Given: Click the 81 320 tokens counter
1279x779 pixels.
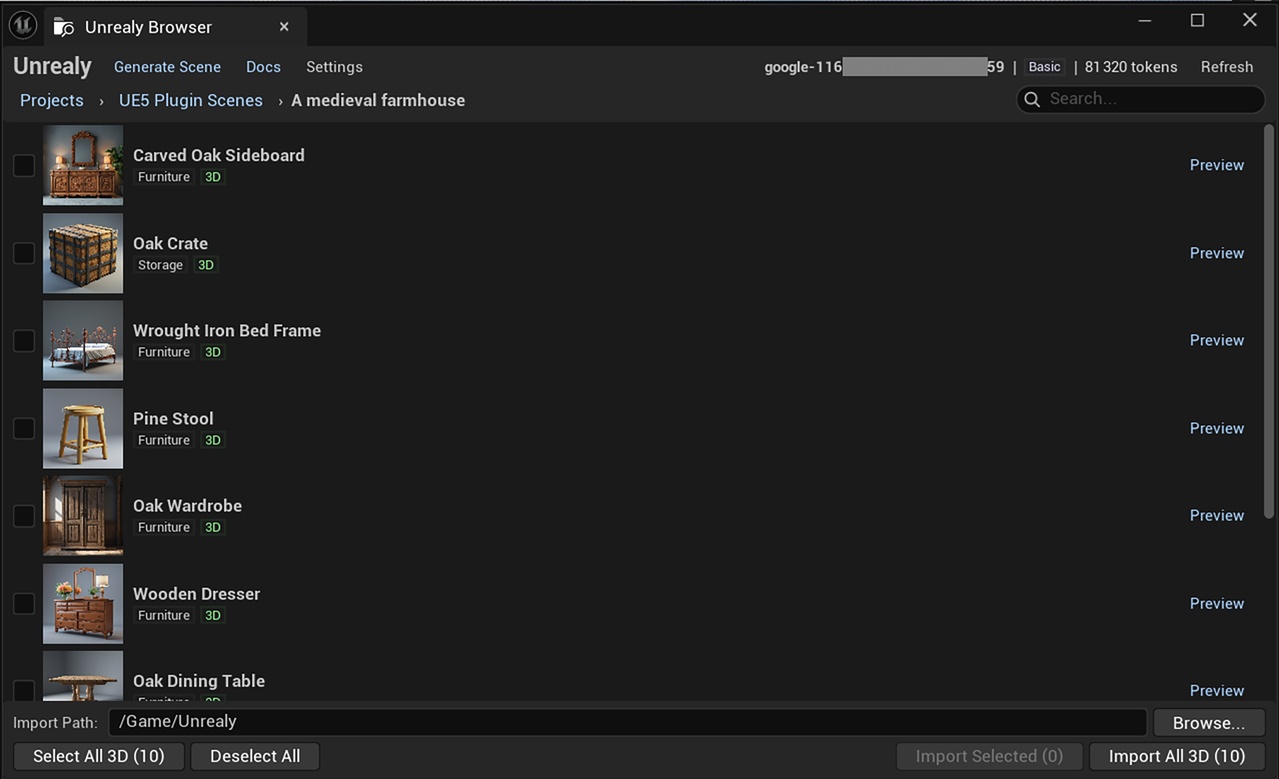Looking at the screenshot, I should coord(1131,67).
